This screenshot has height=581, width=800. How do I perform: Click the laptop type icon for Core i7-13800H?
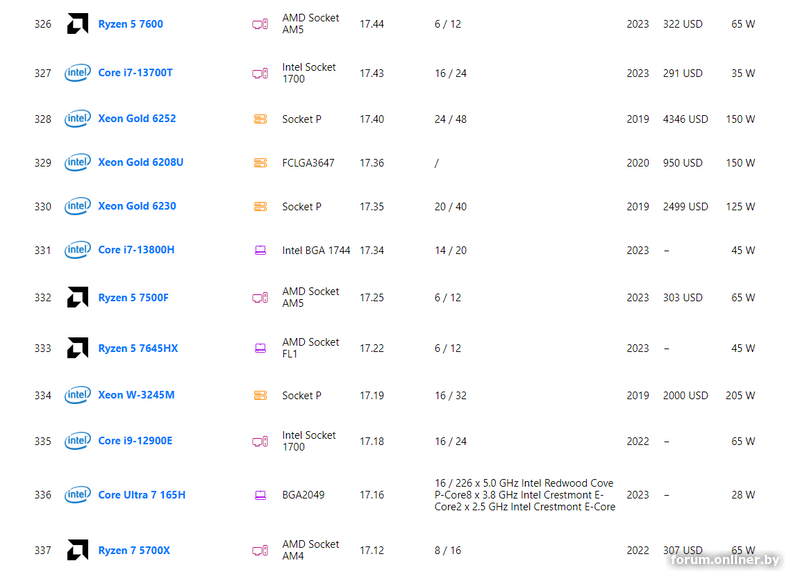[x=260, y=250]
